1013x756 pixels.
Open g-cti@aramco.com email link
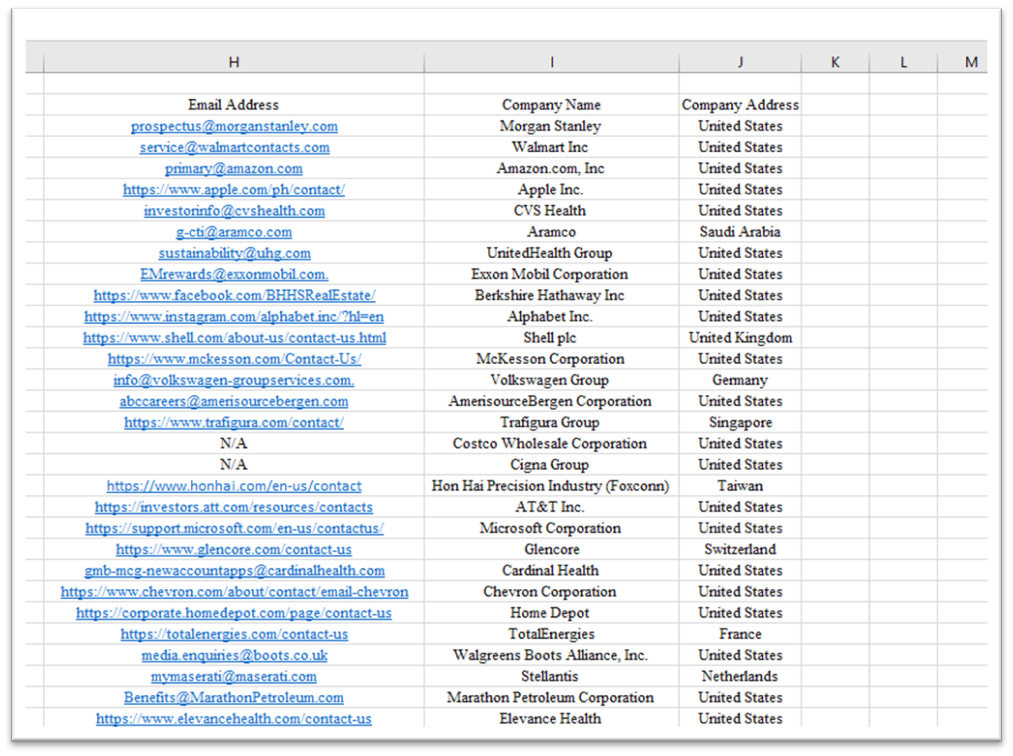[x=234, y=232]
